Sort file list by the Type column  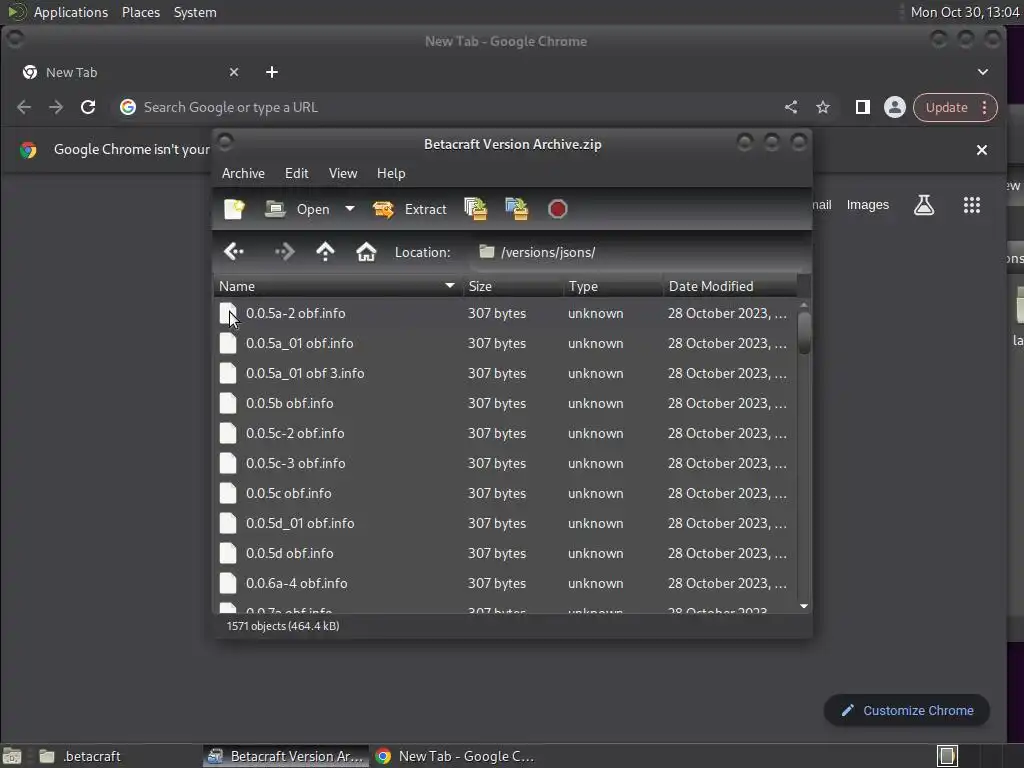pyautogui.click(x=613, y=286)
